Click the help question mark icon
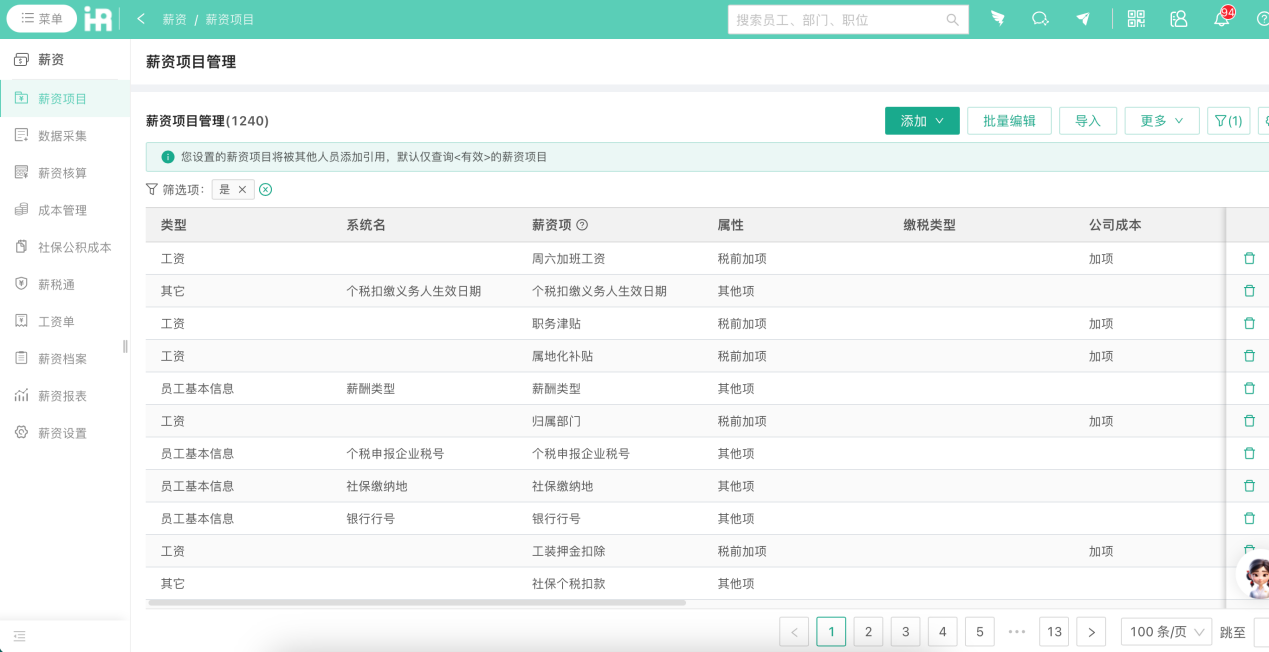 [x=1262, y=18]
